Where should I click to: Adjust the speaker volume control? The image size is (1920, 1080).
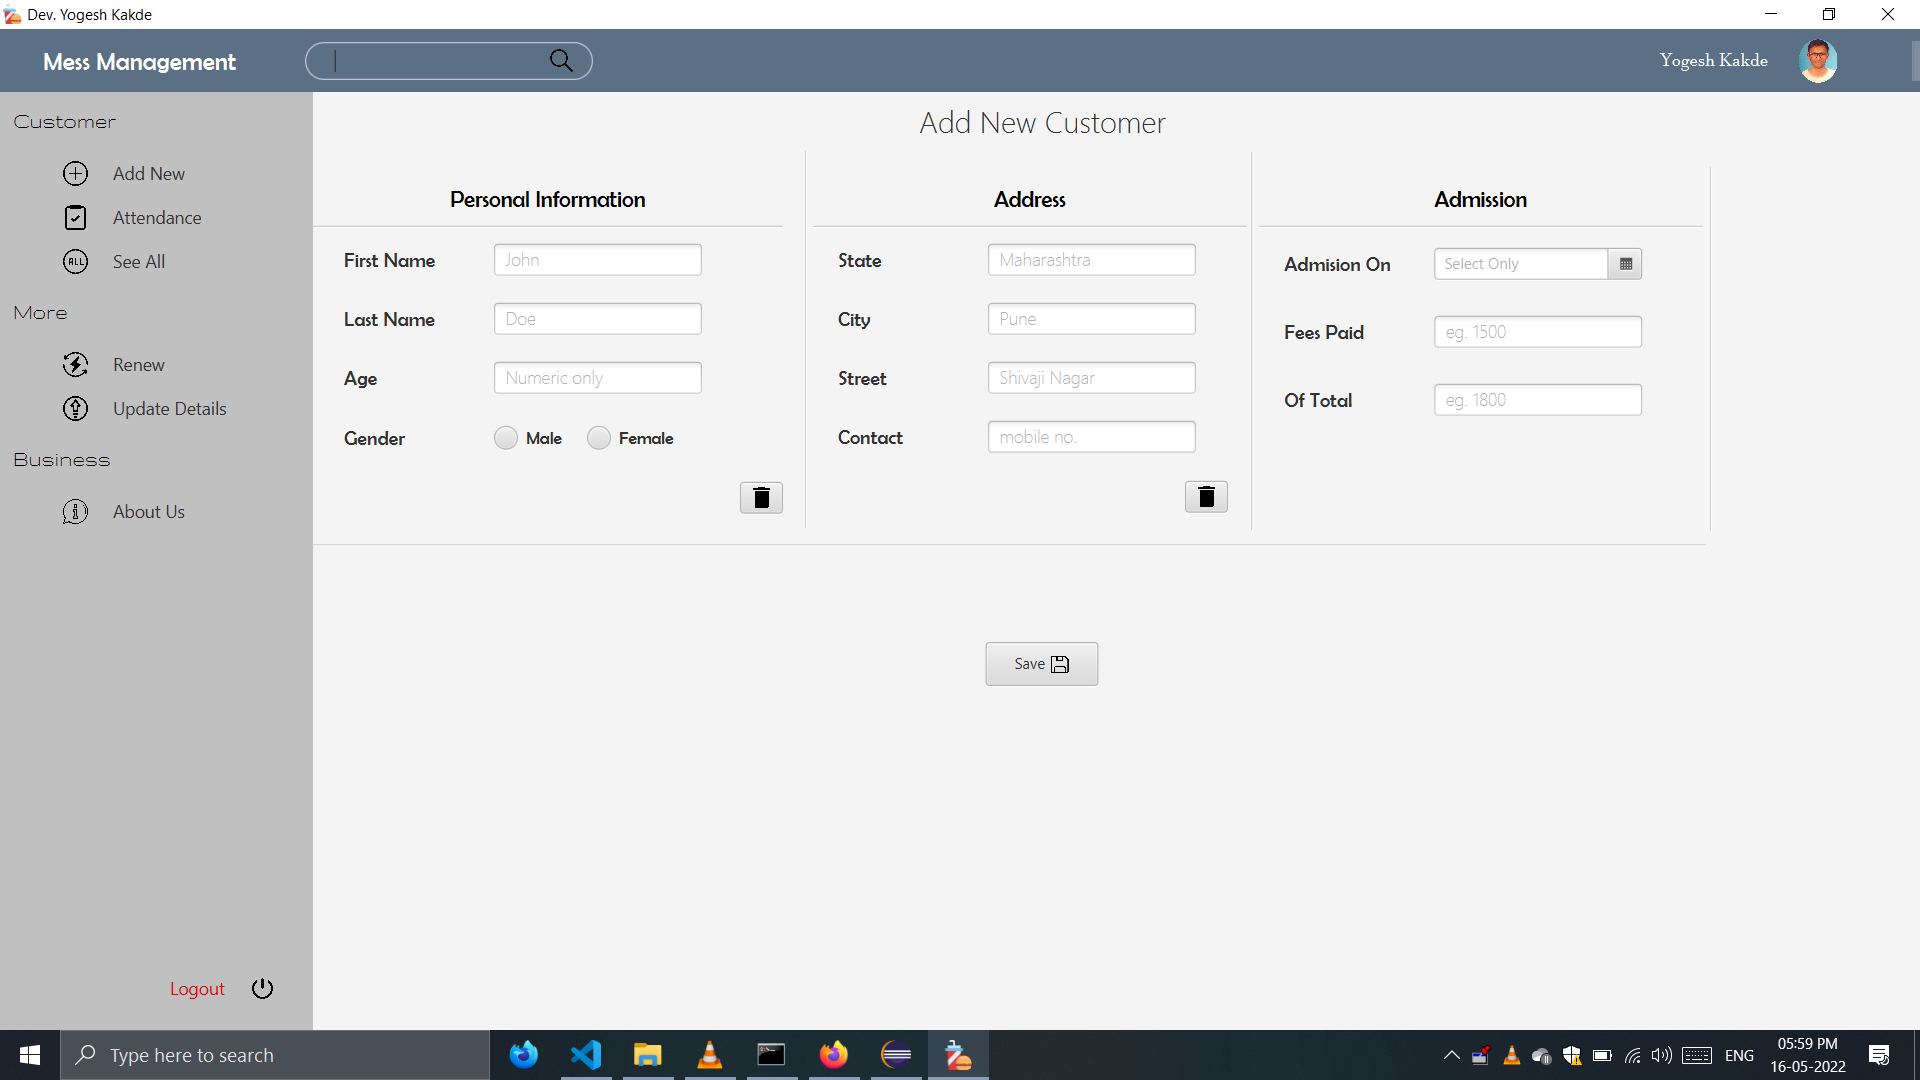[1662, 1055]
